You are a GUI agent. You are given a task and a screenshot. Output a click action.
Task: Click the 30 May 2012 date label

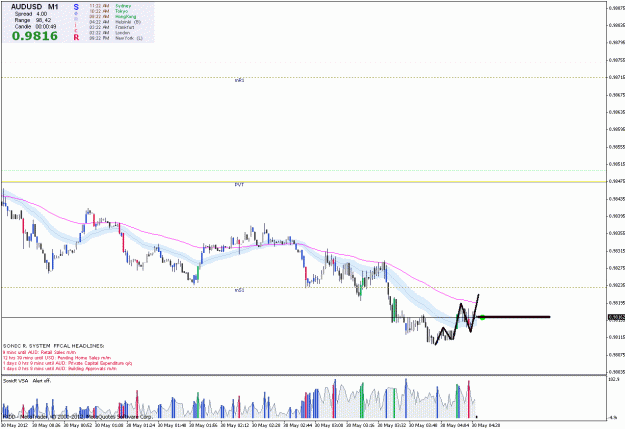[x=14, y=425]
